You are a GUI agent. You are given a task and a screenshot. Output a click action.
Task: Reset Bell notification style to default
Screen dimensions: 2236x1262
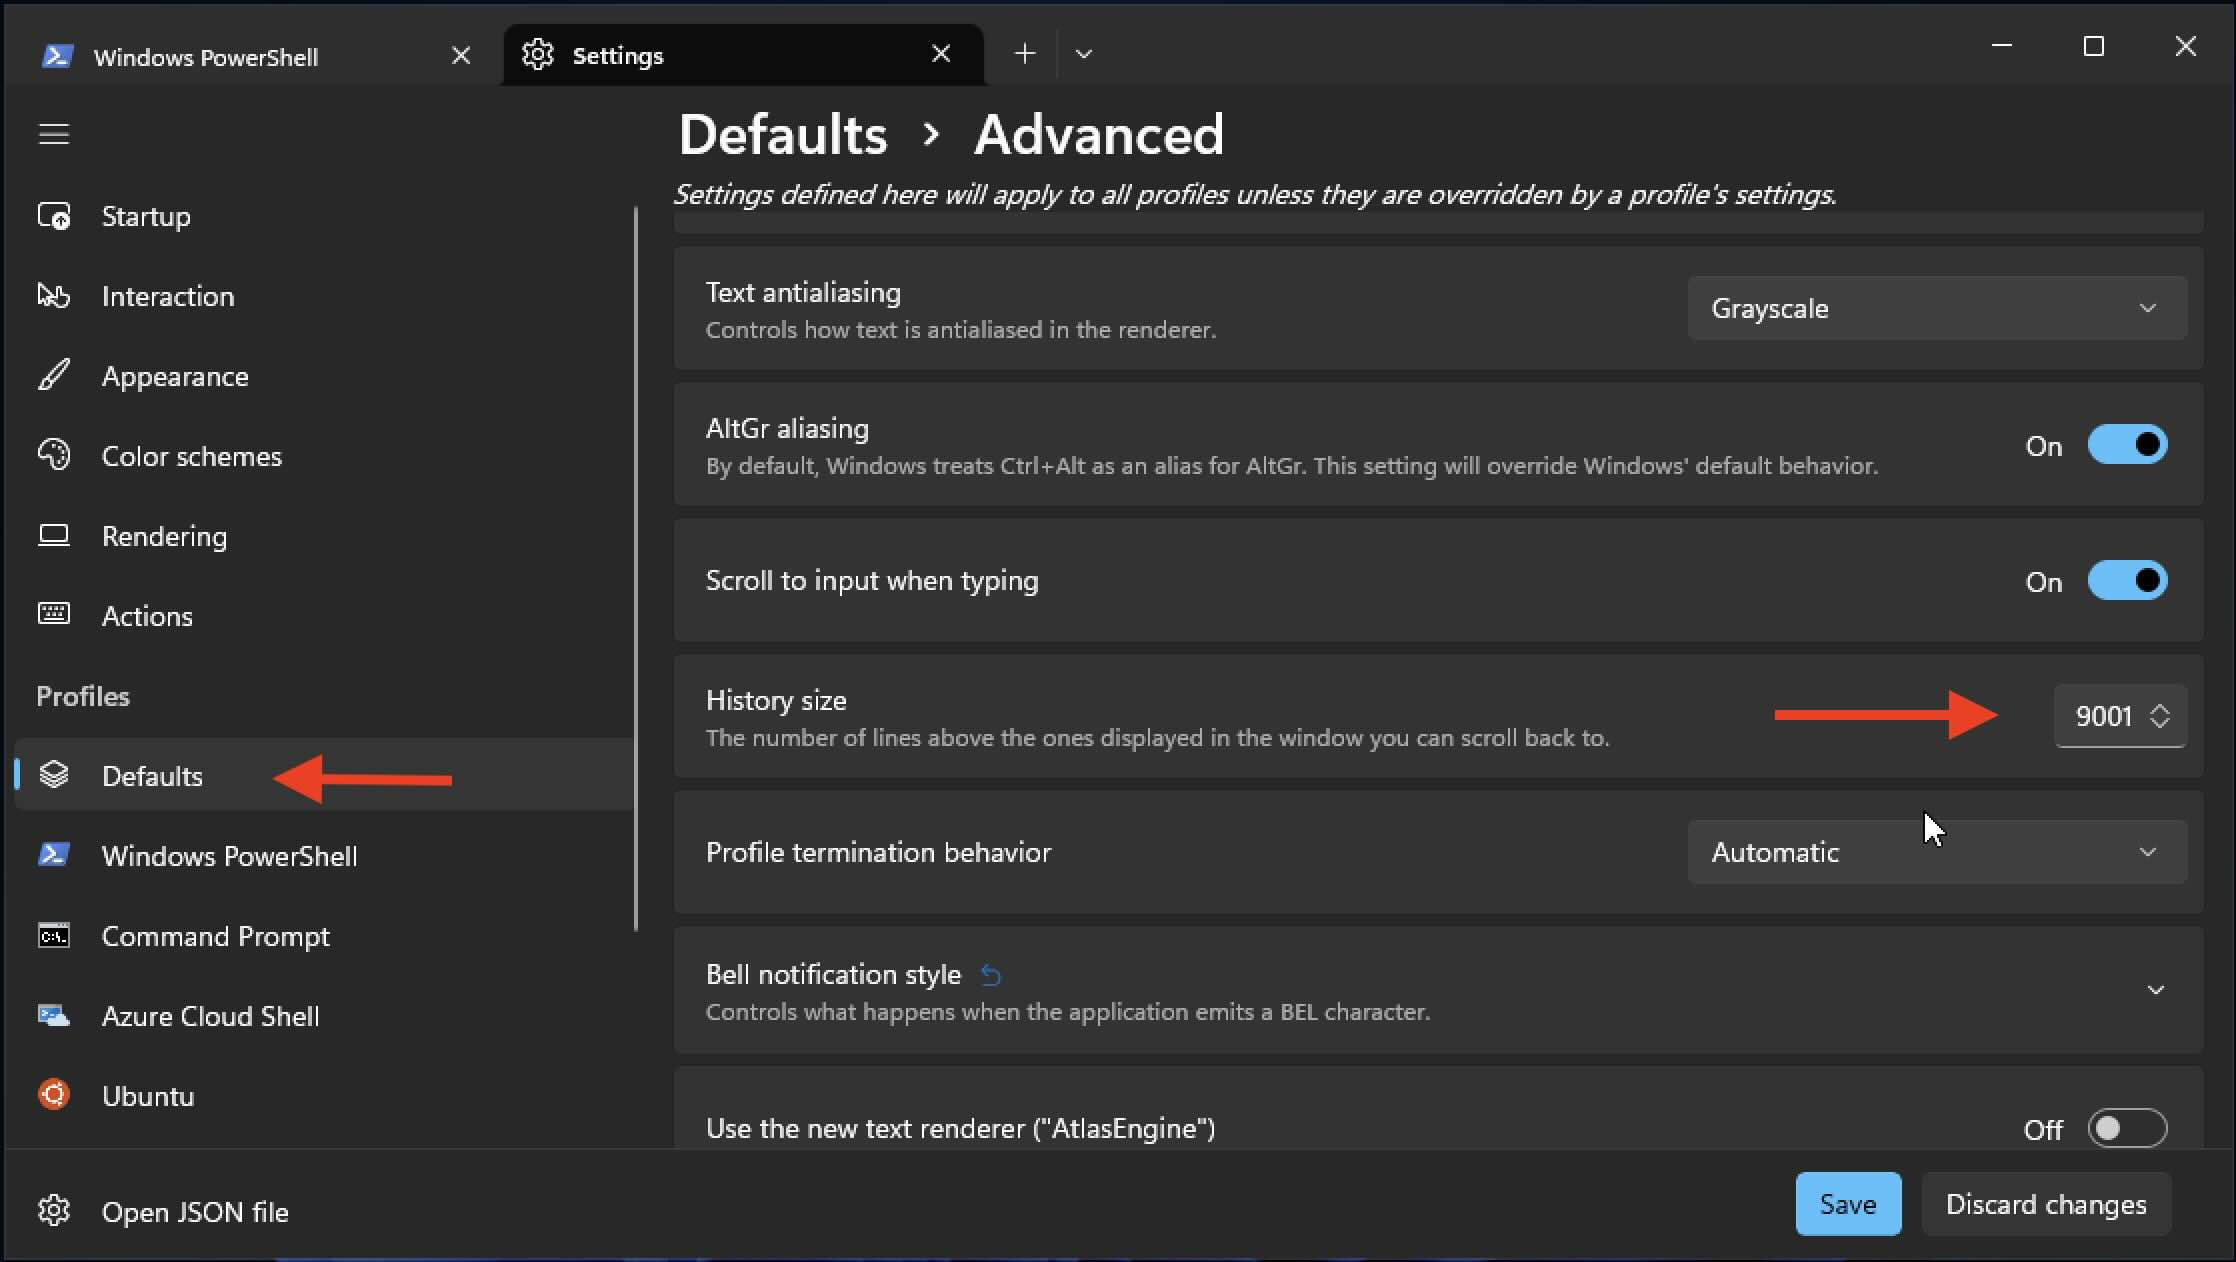[990, 975]
